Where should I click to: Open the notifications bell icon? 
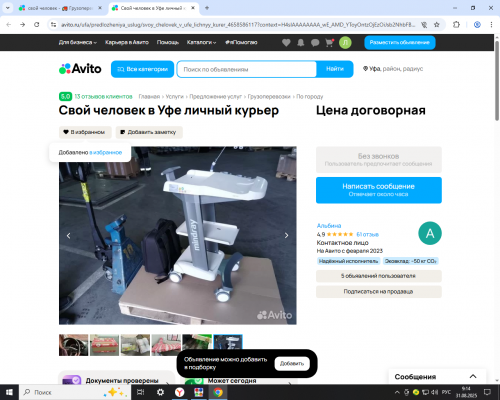301,42
